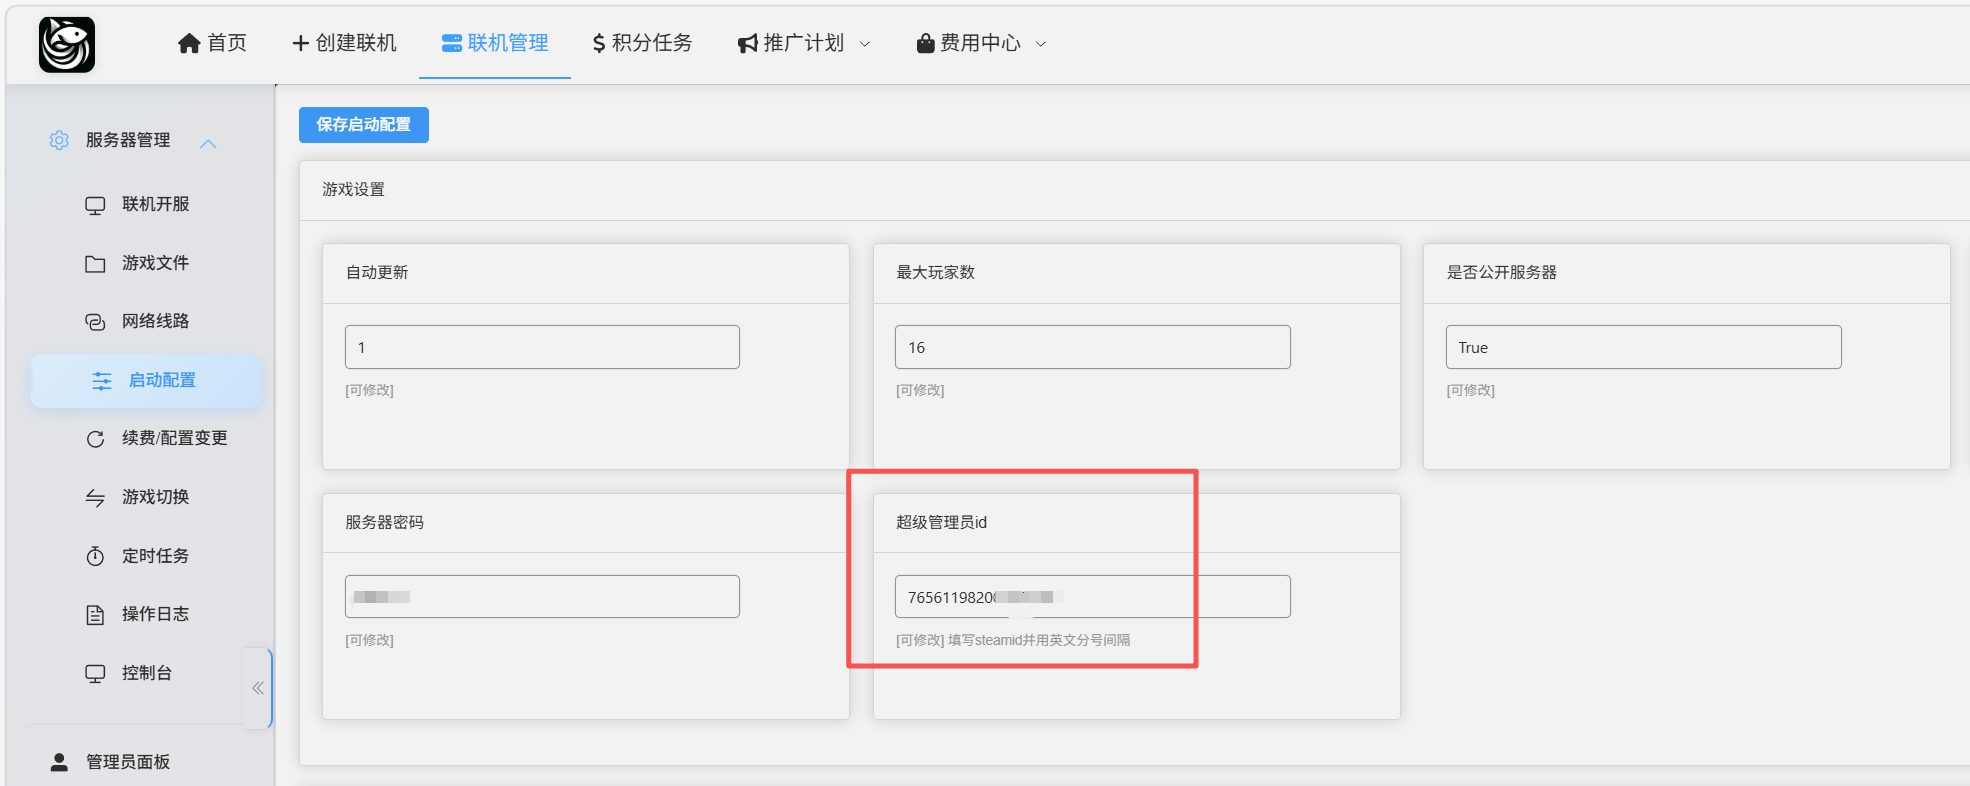Click the monitor icon beside 控制台
This screenshot has width=1970, height=786.
pos(95,674)
